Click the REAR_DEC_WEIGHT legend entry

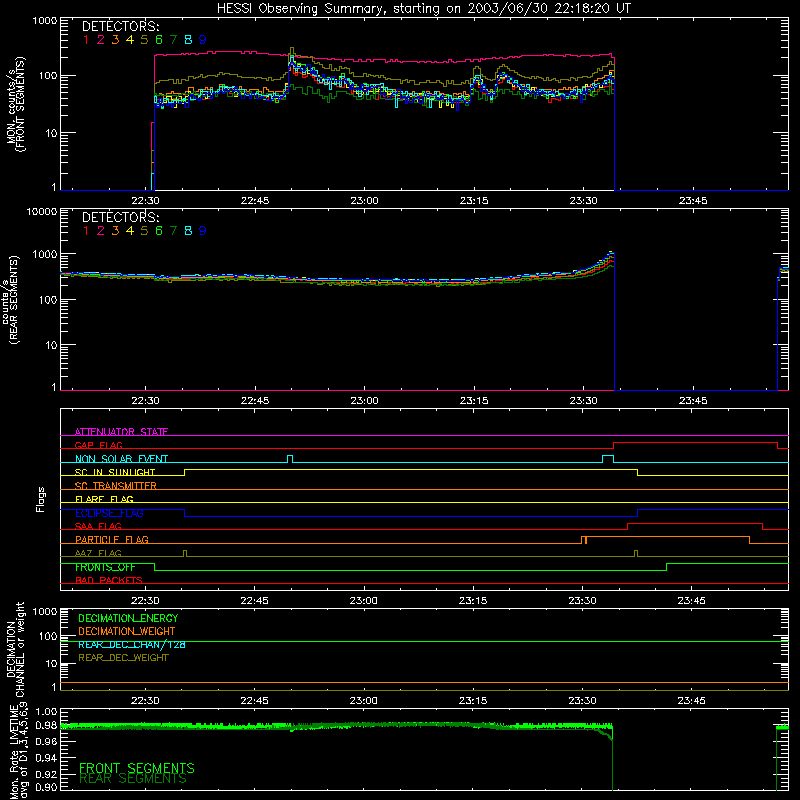coord(123,658)
